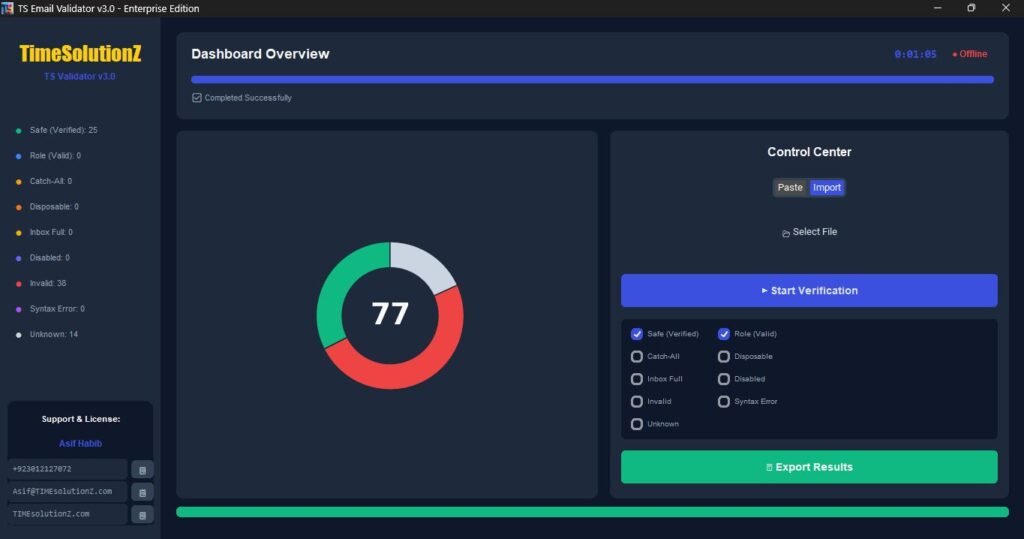Copy the phone number with its copy icon
Viewport: 1024px width, 539px height.
[x=142, y=469]
